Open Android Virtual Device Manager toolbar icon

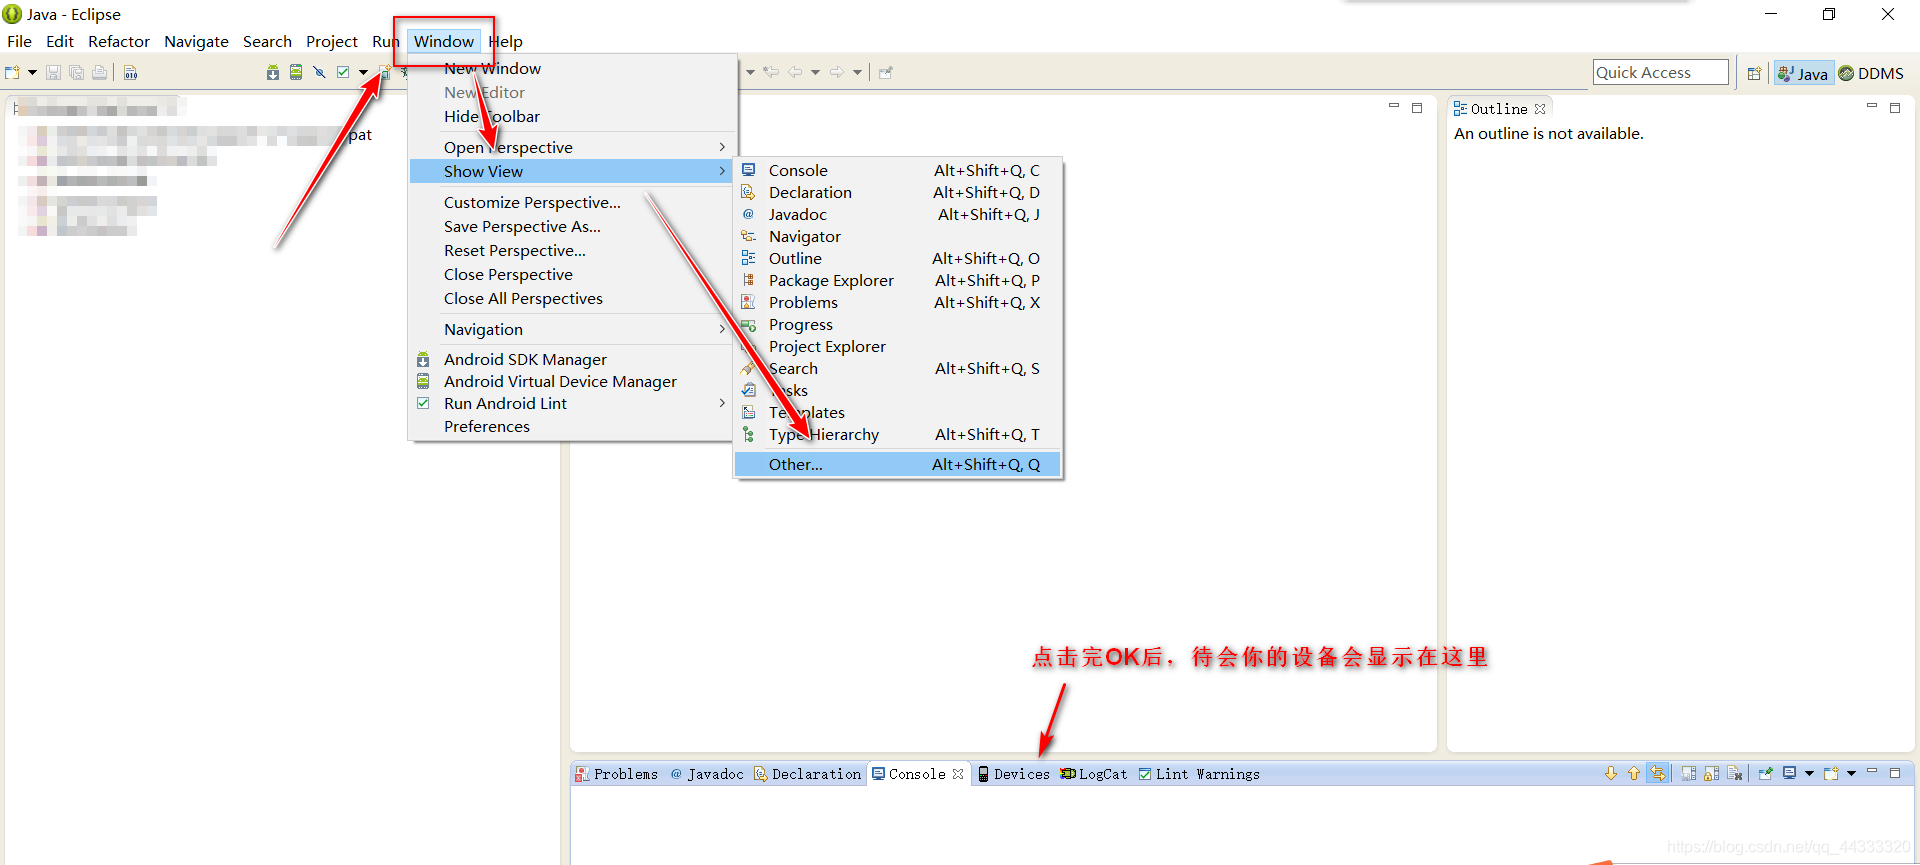[296, 72]
